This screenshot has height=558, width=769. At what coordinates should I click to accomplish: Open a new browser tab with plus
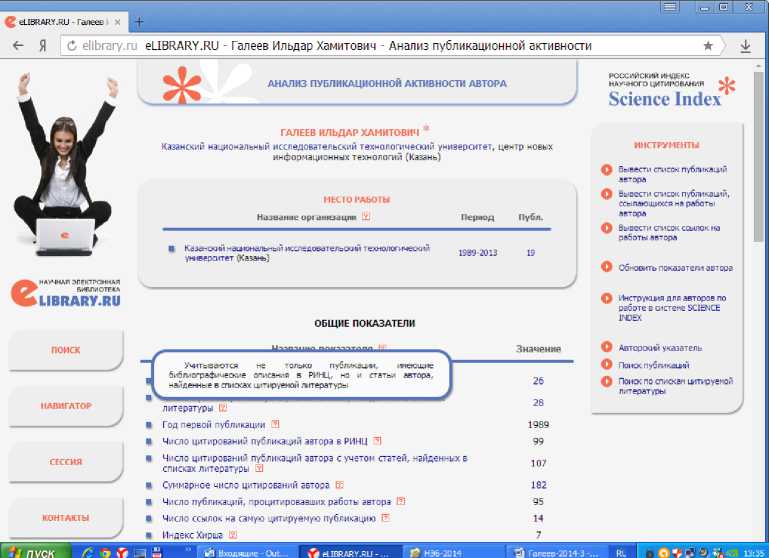click(x=139, y=22)
